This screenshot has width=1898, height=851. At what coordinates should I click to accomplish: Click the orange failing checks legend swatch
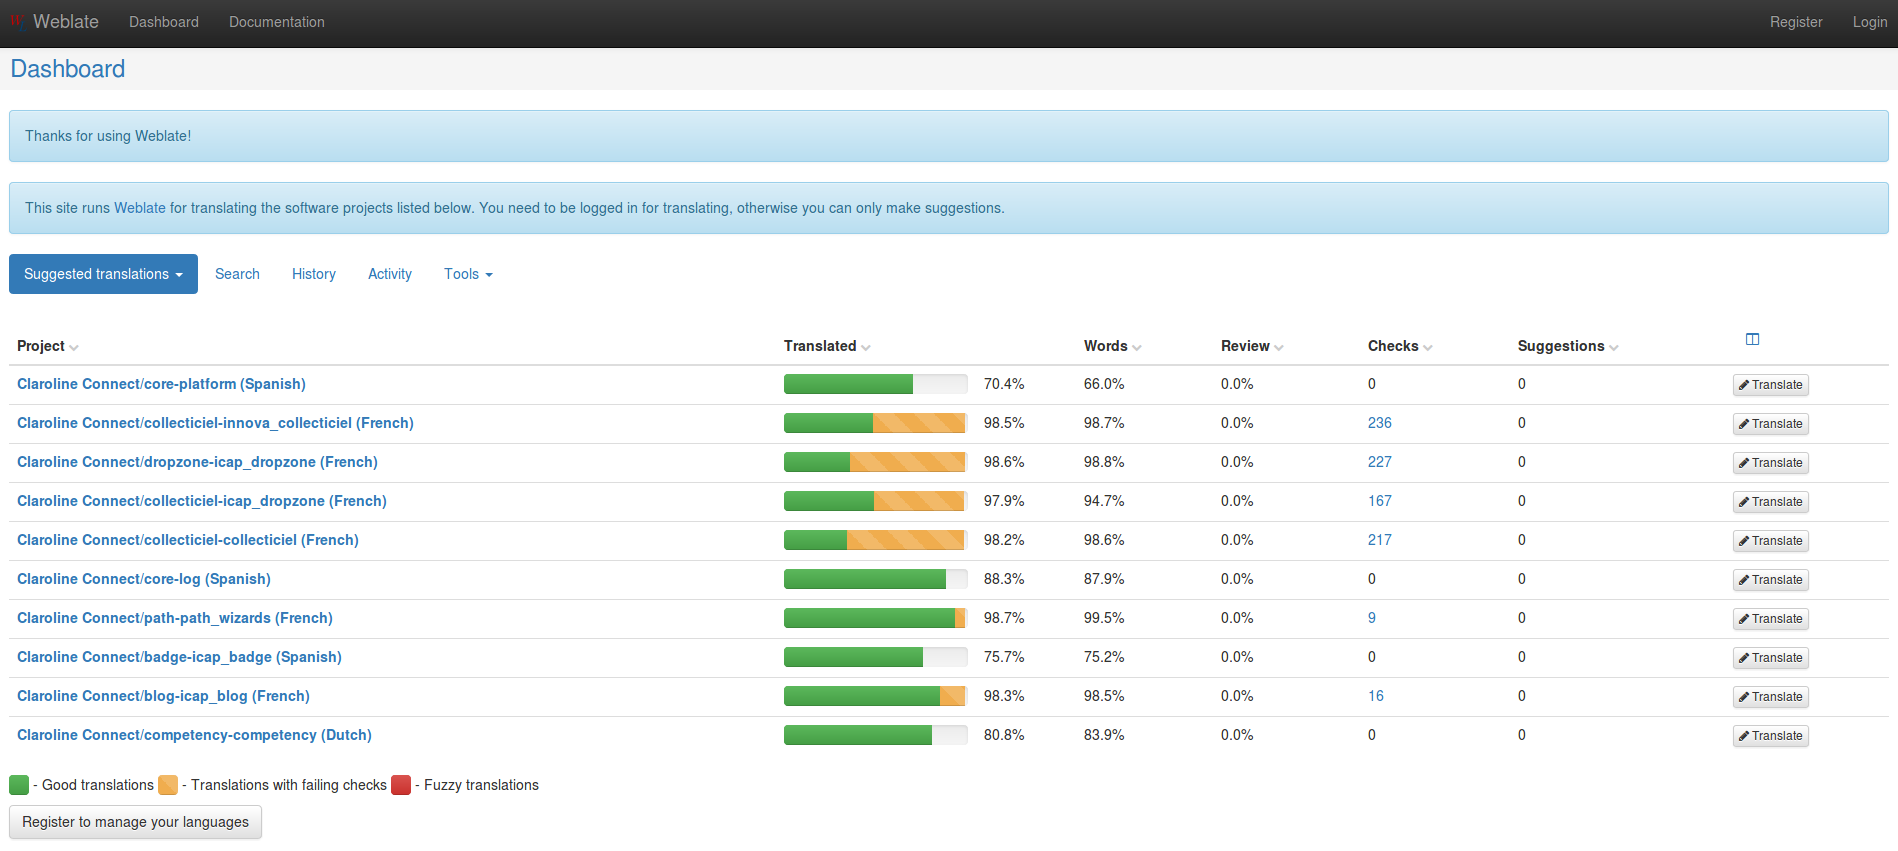click(168, 785)
